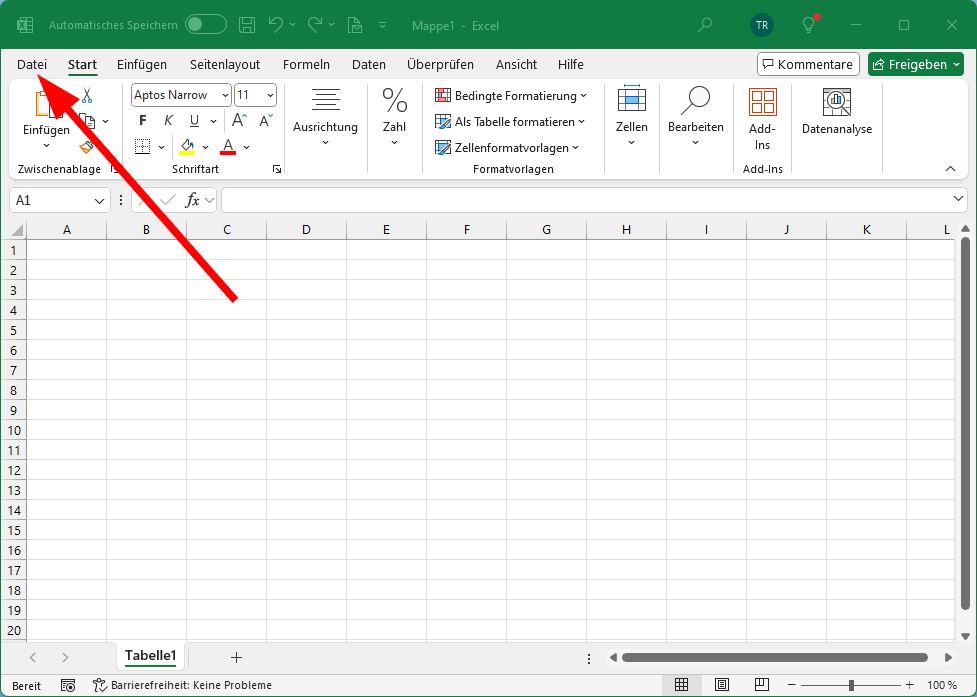This screenshot has width=977, height=697.
Task: Add a new sheet with the plus tab
Action: pyautogui.click(x=236, y=657)
